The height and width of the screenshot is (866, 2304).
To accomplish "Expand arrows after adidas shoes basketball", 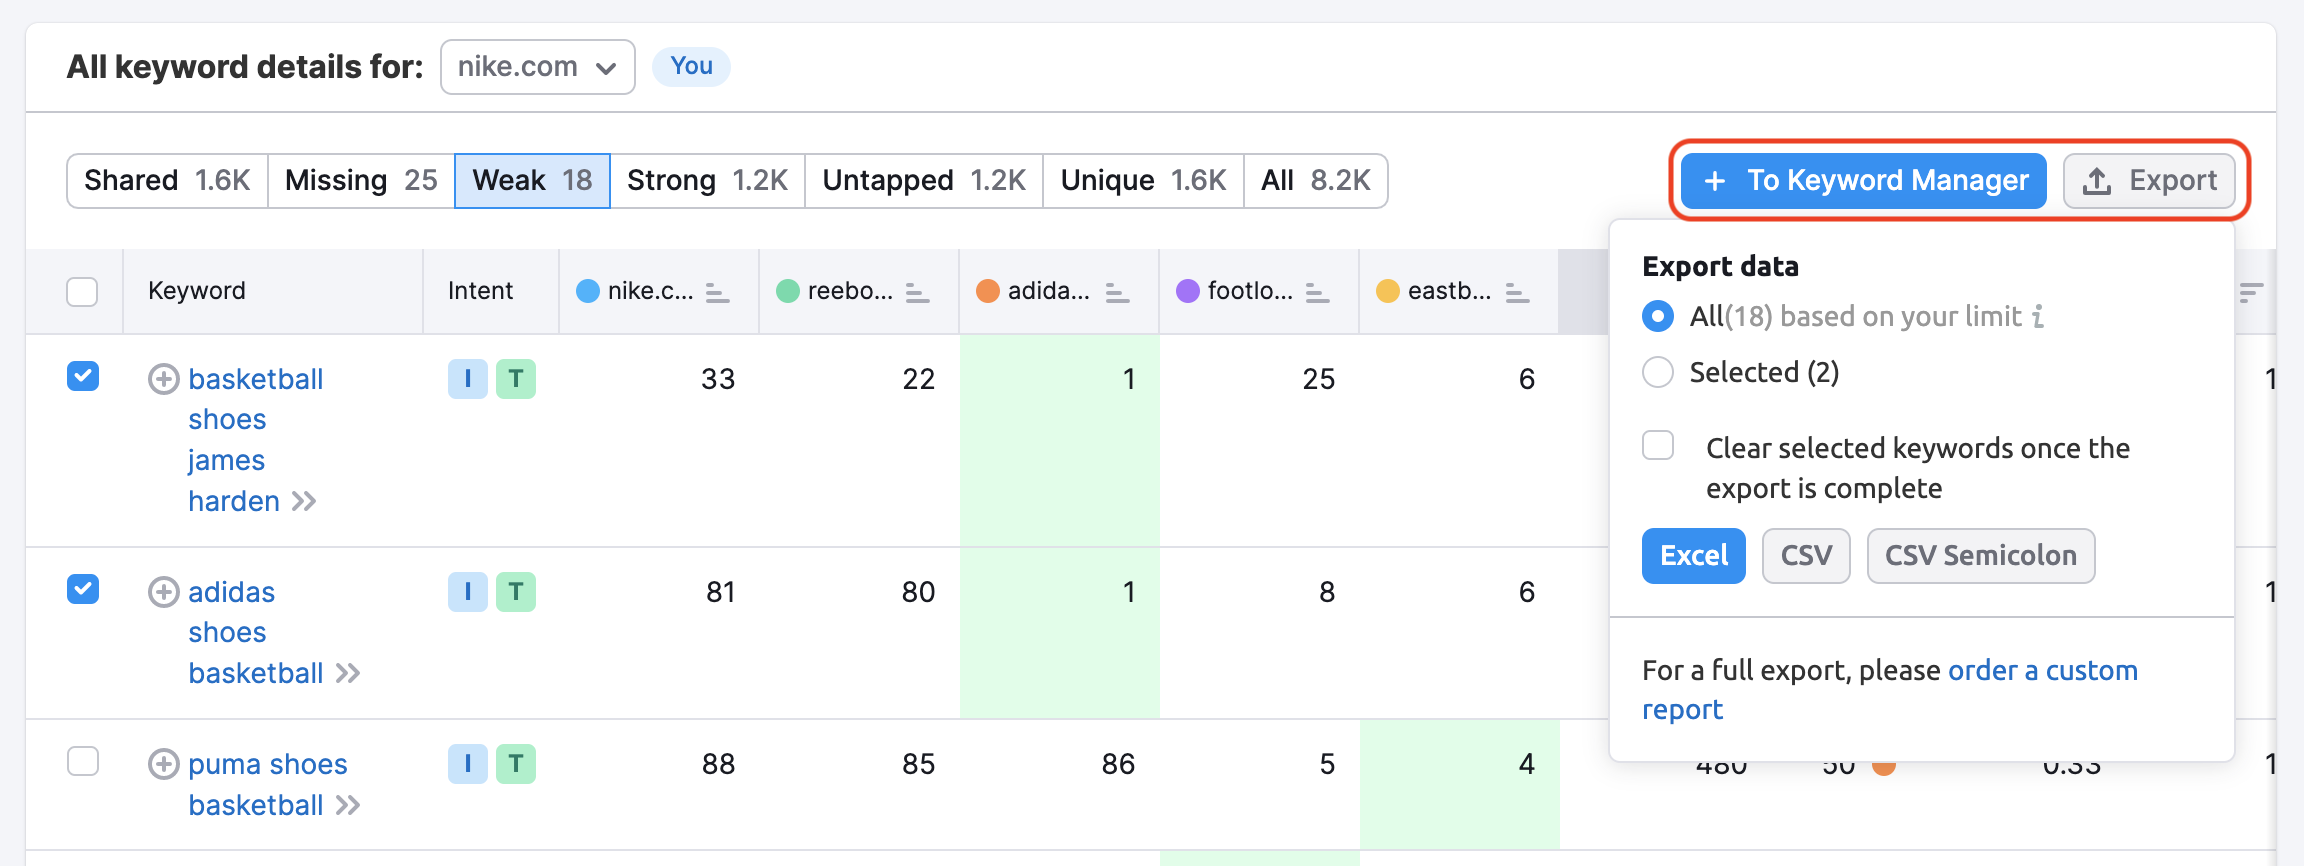I will (x=348, y=674).
